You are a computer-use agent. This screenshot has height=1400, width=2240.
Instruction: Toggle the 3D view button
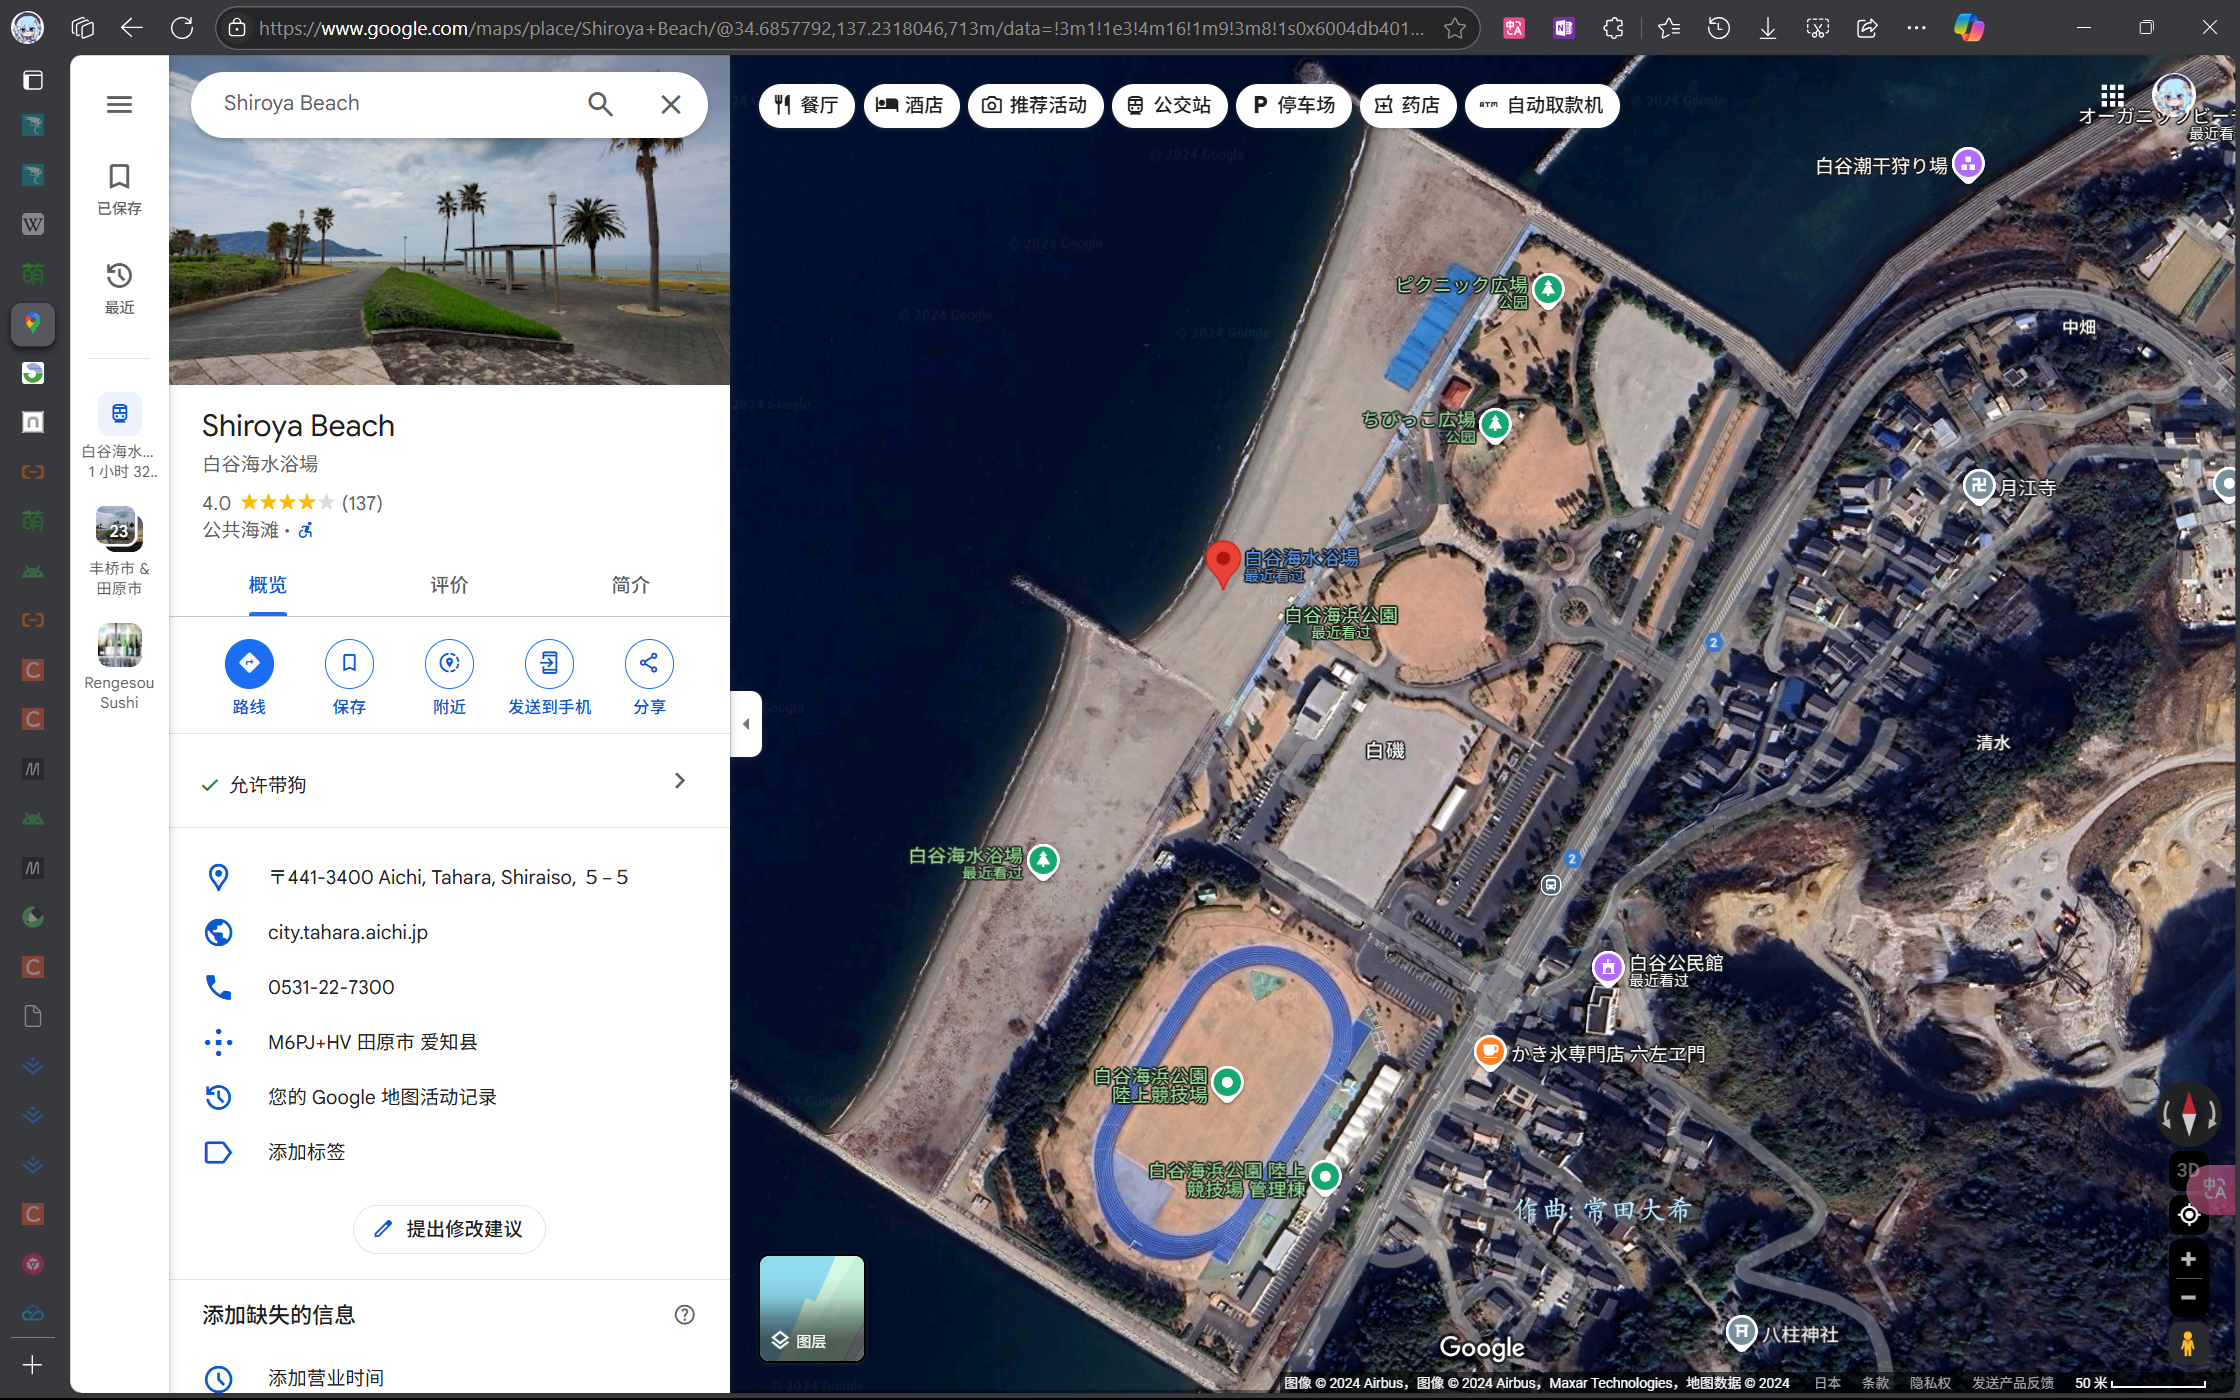click(2188, 1170)
